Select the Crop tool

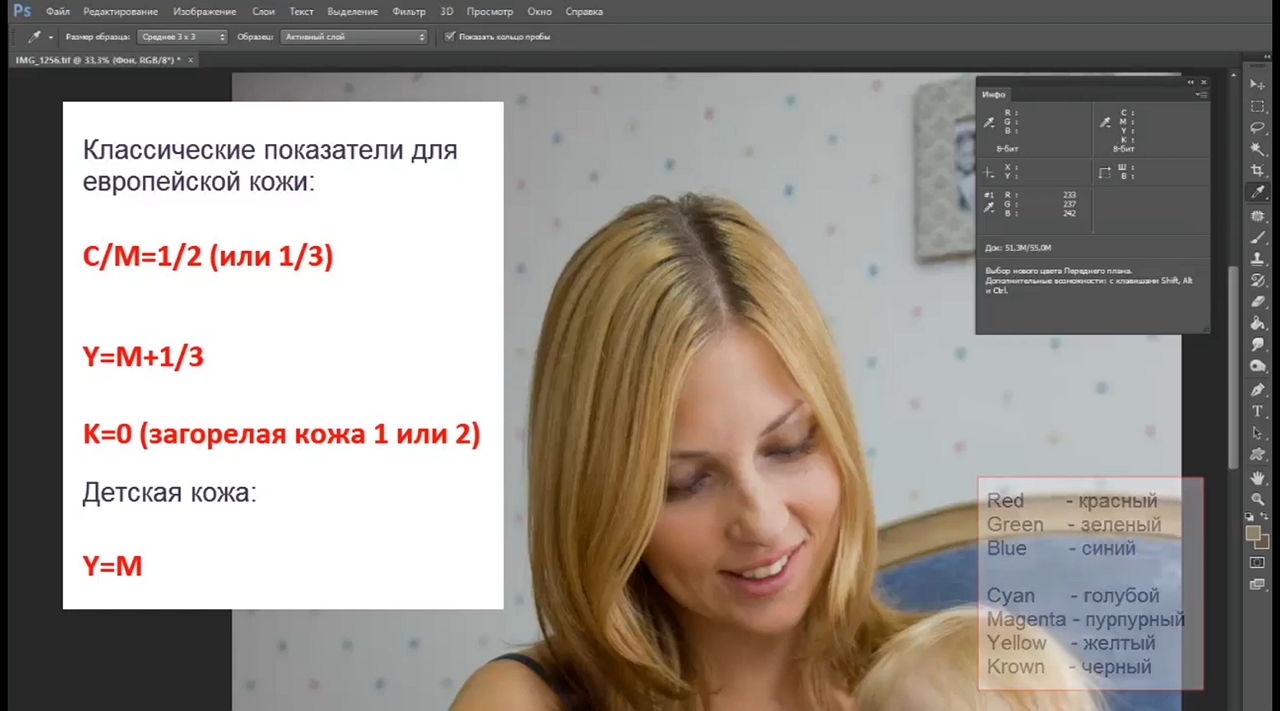click(1258, 171)
